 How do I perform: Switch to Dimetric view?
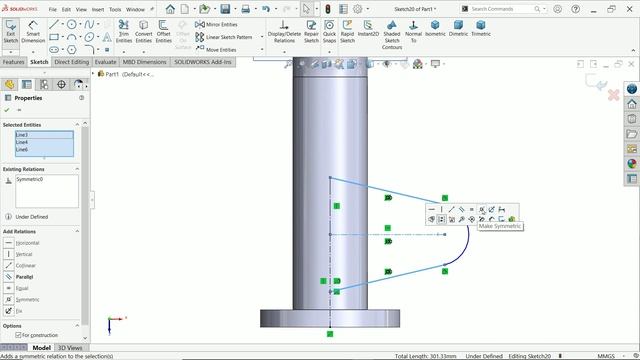pos(458,29)
